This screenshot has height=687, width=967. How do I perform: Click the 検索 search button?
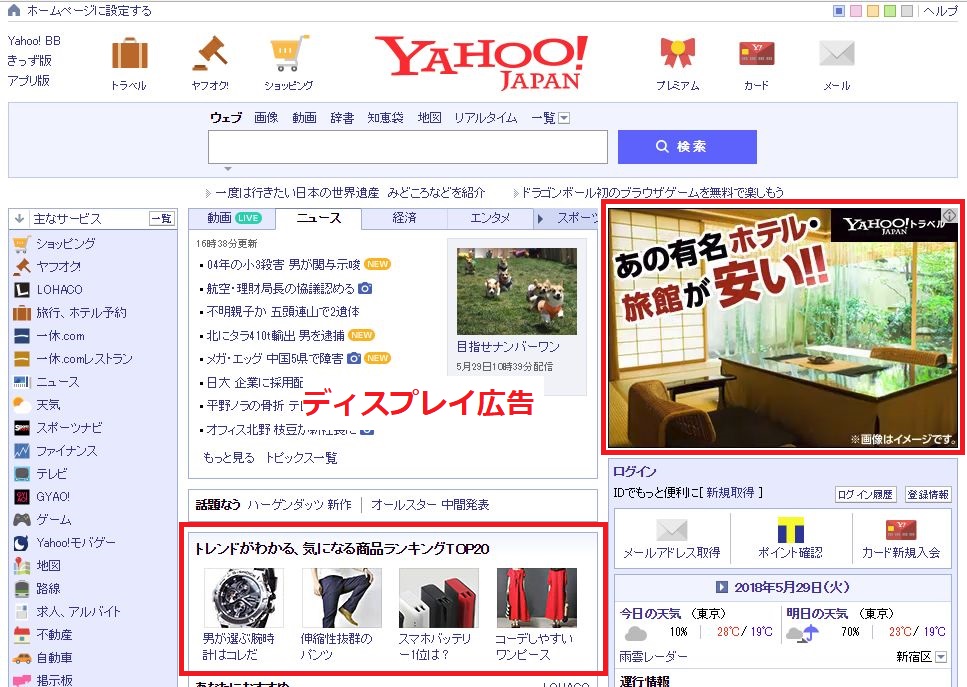pos(687,147)
